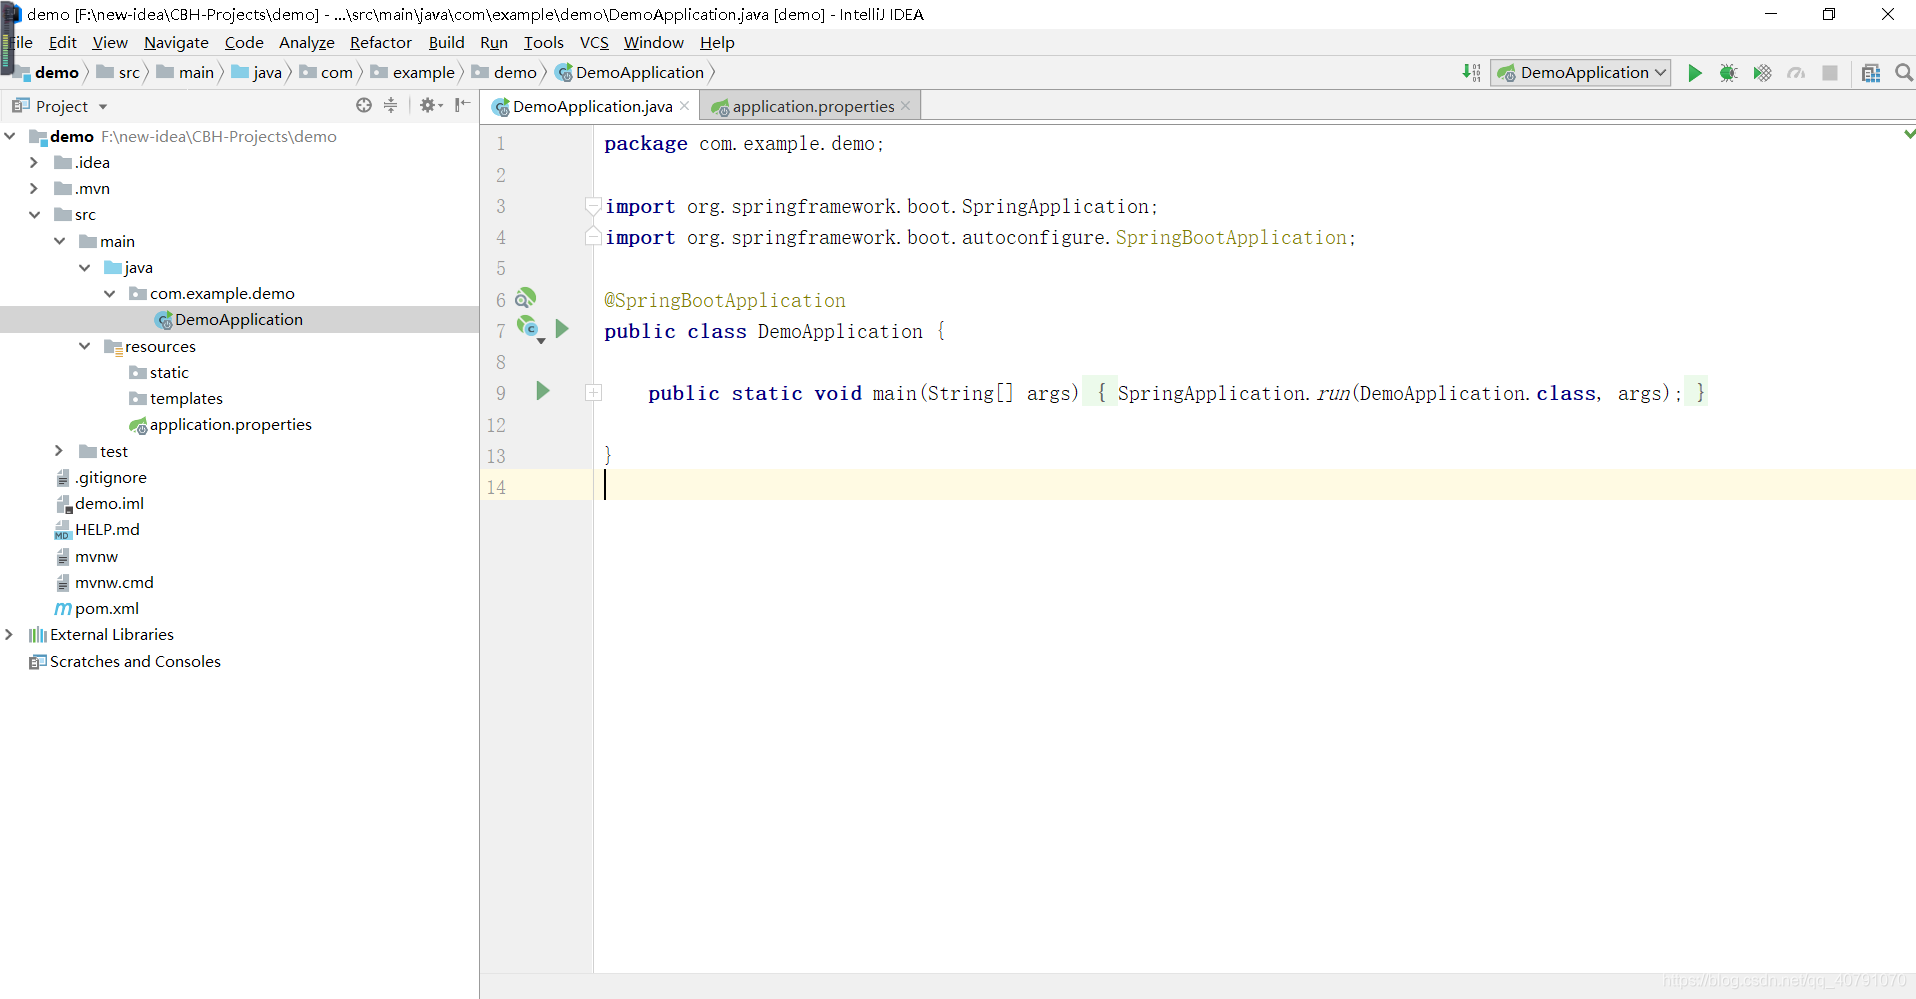
Task: Collapse com.example.demo package
Action: coord(109,293)
